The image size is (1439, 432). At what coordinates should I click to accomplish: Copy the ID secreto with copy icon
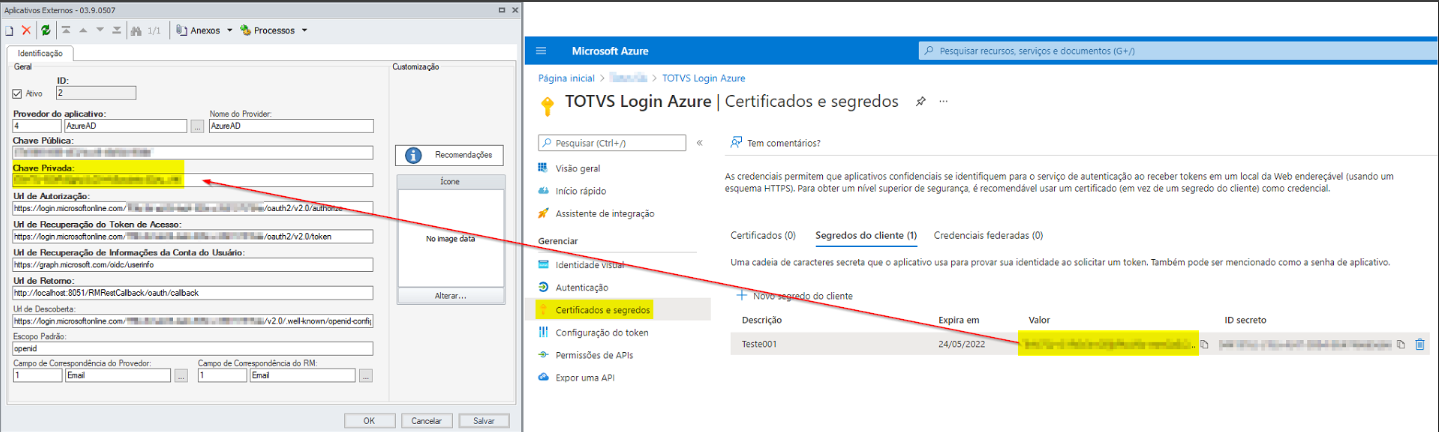coord(1402,344)
